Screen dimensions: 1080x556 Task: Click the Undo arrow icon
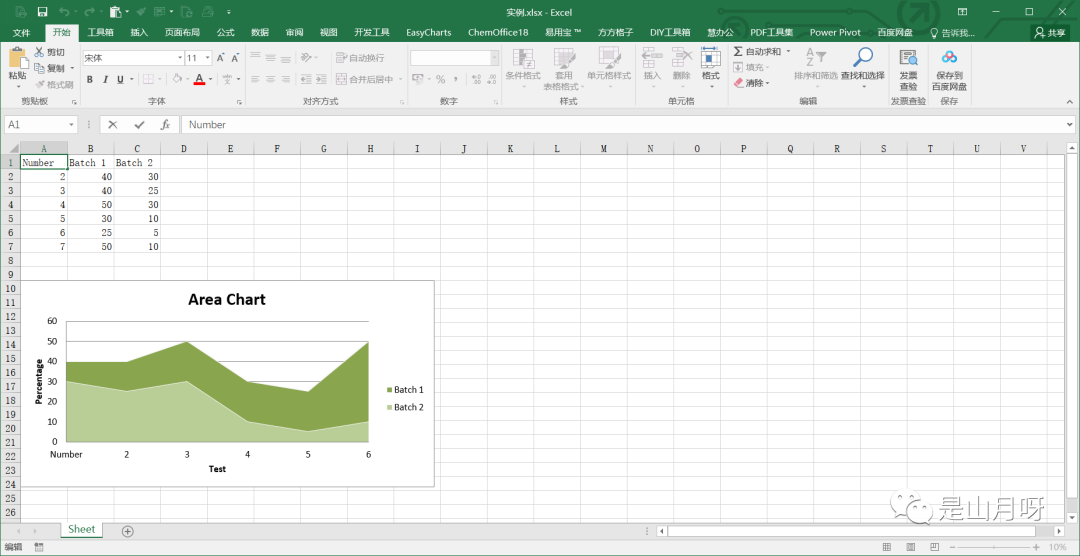click(x=63, y=12)
